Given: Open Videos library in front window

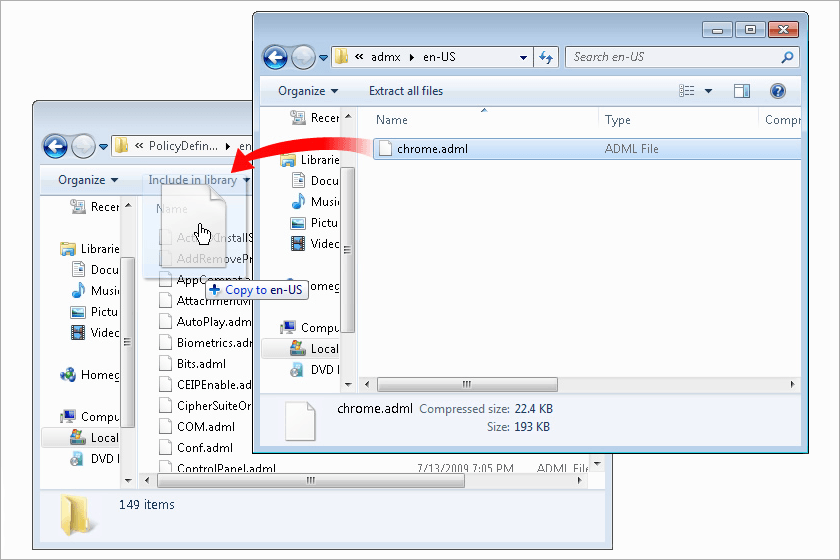Looking at the screenshot, I should (x=315, y=244).
